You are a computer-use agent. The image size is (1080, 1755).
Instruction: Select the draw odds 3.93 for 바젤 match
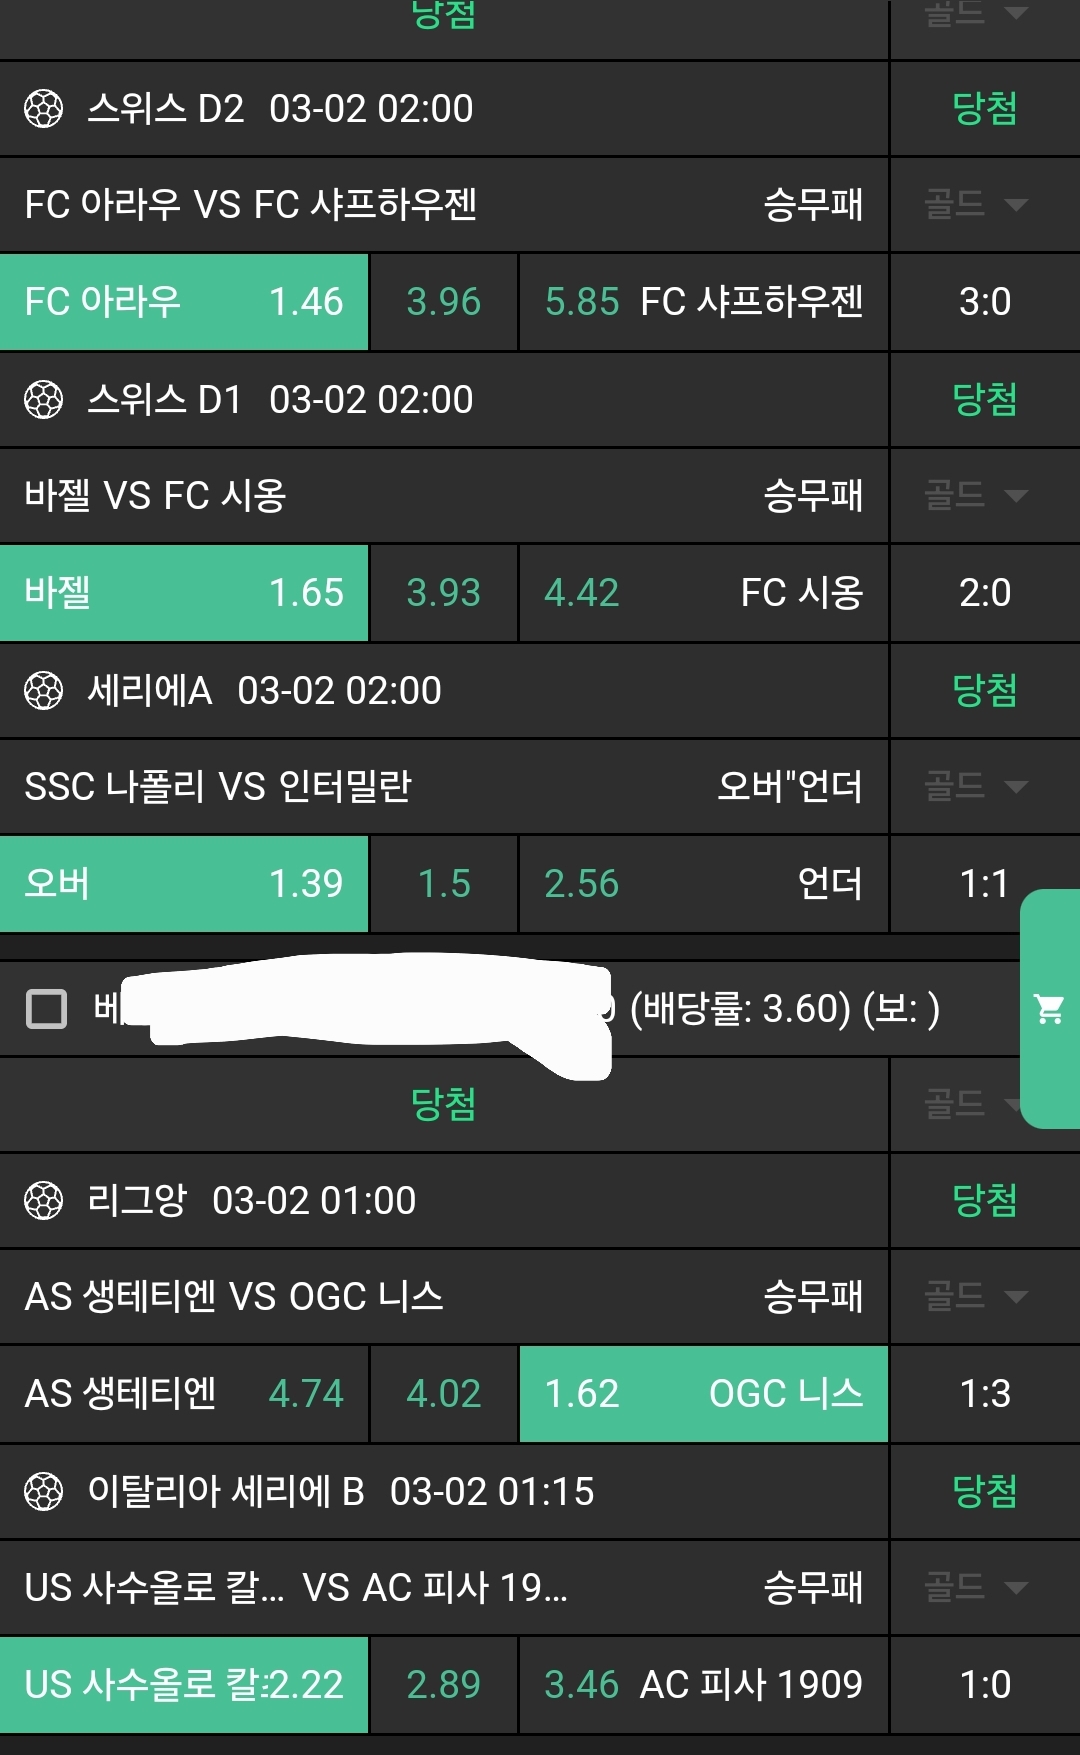click(x=443, y=593)
